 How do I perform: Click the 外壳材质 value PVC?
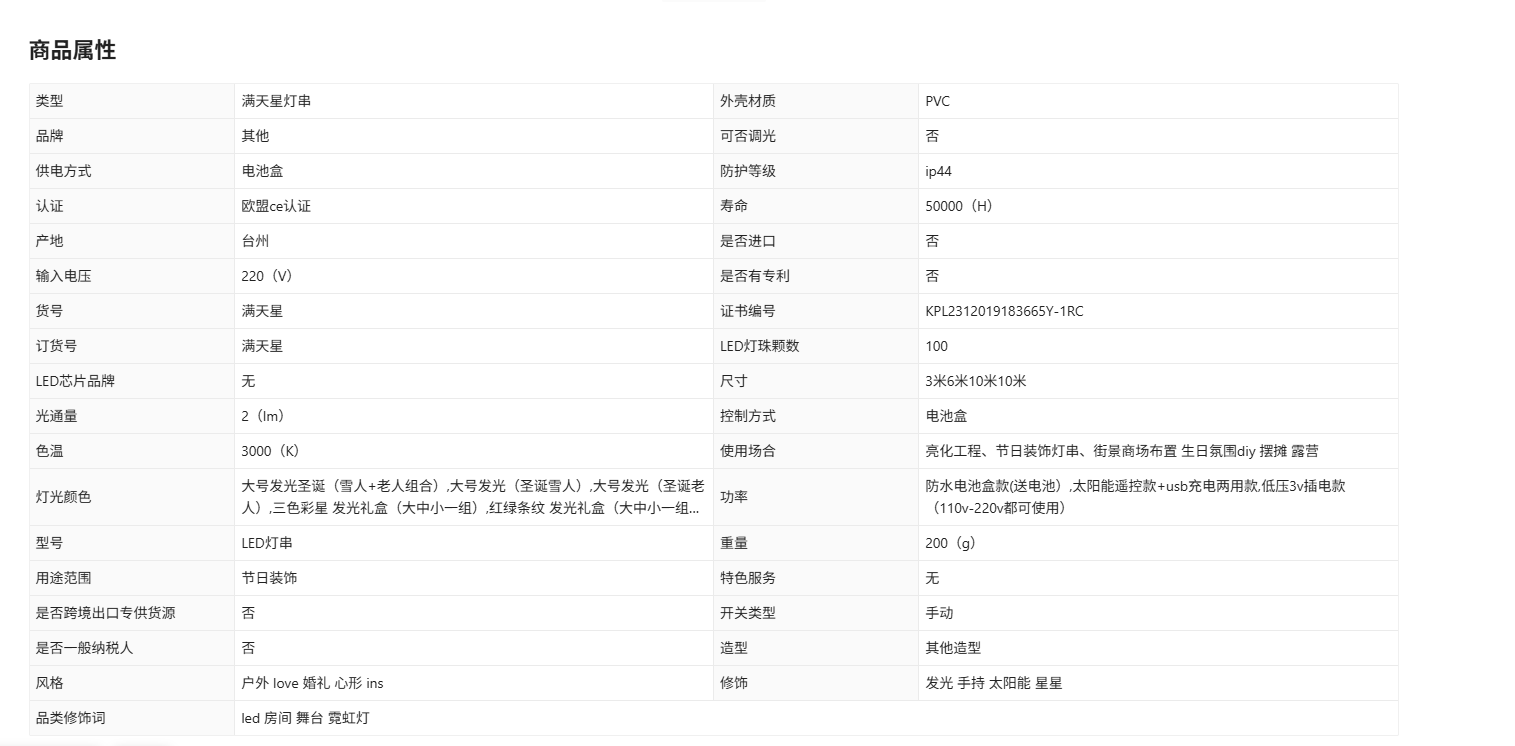pos(938,101)
